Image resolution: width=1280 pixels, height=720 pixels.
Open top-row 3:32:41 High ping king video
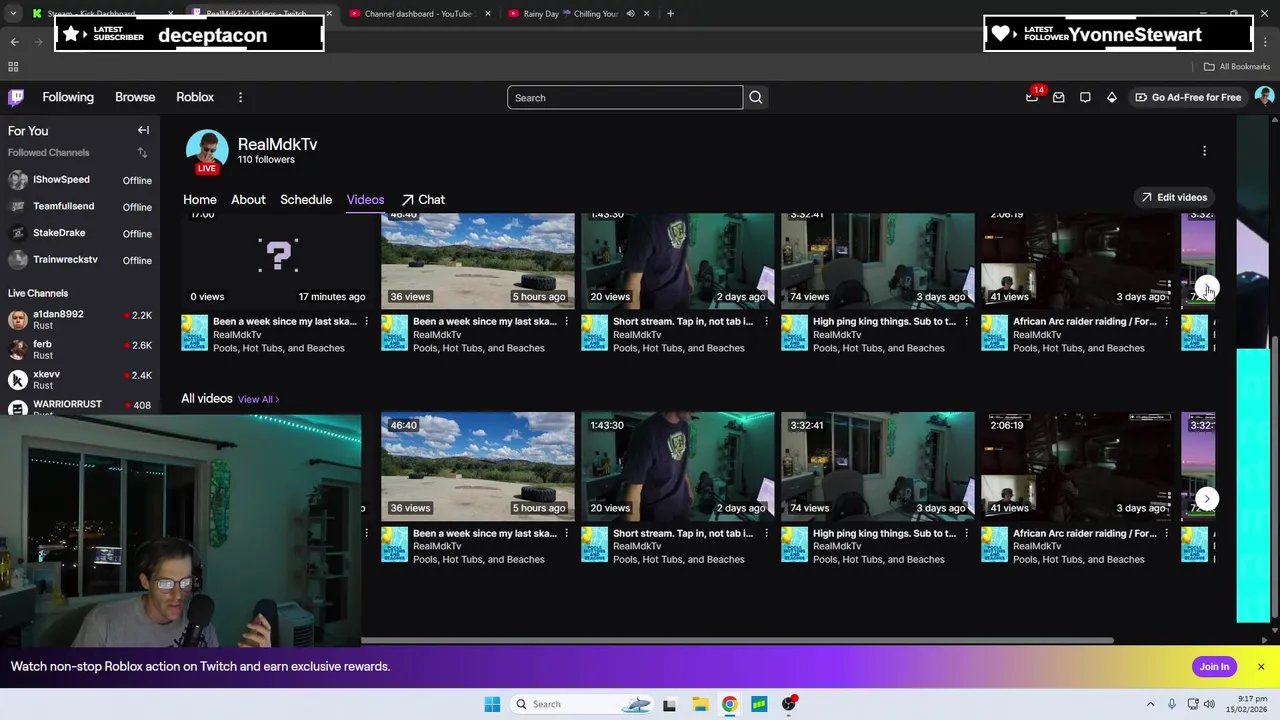pos(878,260)
